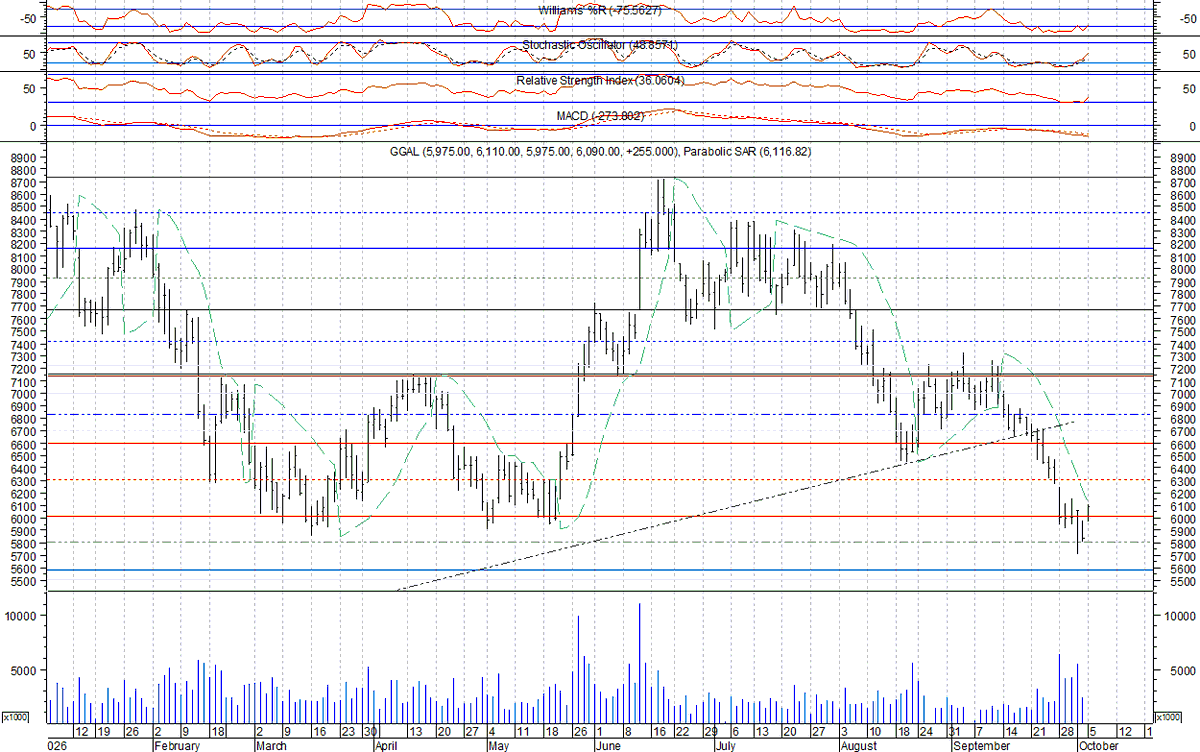Select the September month label
This screenshot has height=752, width=1200.
(980, 746)
